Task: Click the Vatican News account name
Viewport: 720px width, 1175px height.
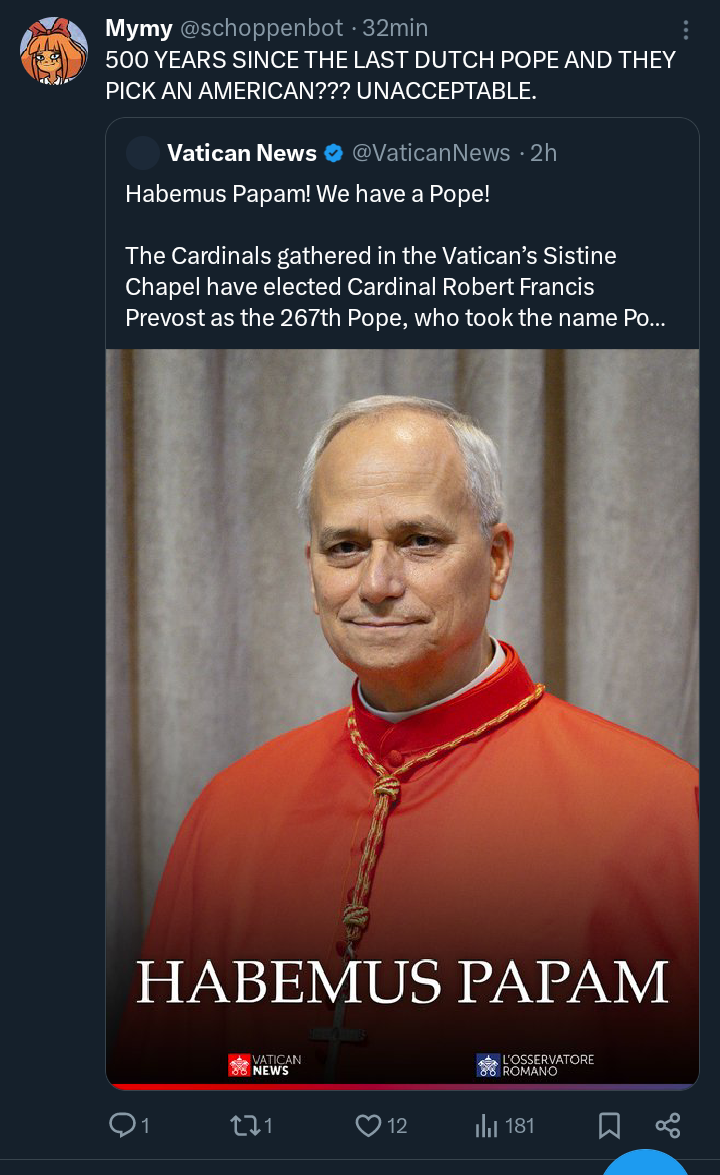Action: tap(242, 153)
